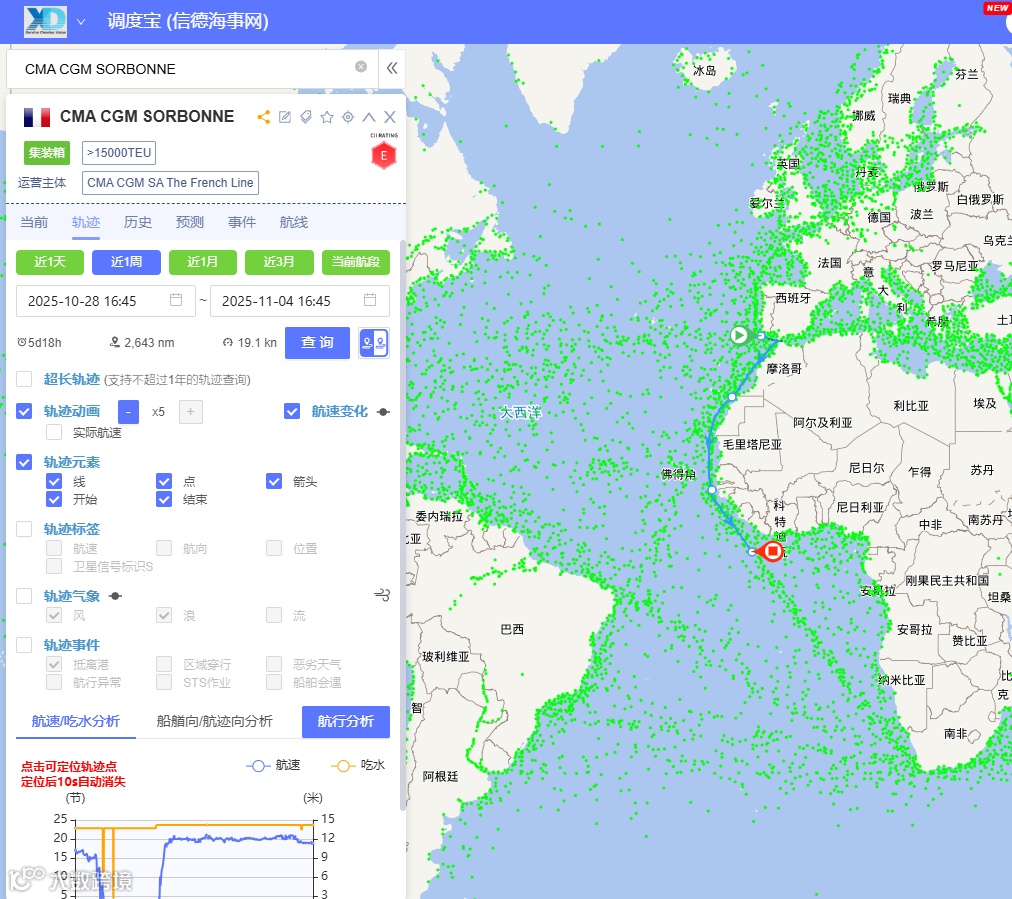Viewport: 1012px width, 899px height.
Task: Switch to the 事件 tab
Action: [242, 223]
